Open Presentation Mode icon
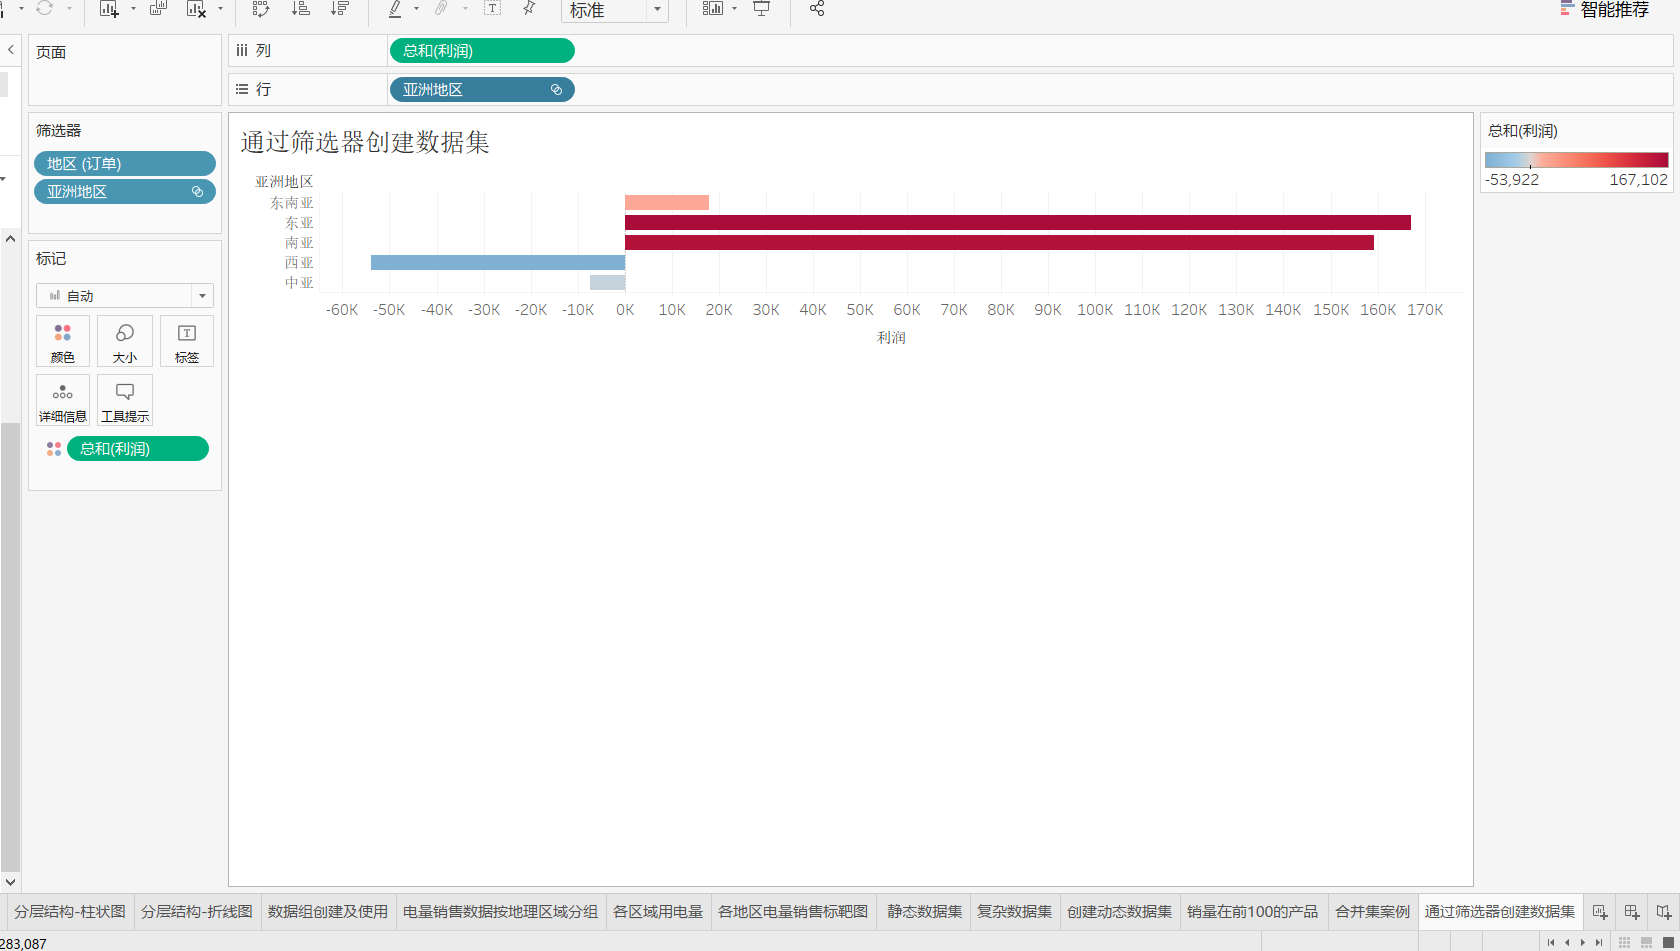 (762, 9)
